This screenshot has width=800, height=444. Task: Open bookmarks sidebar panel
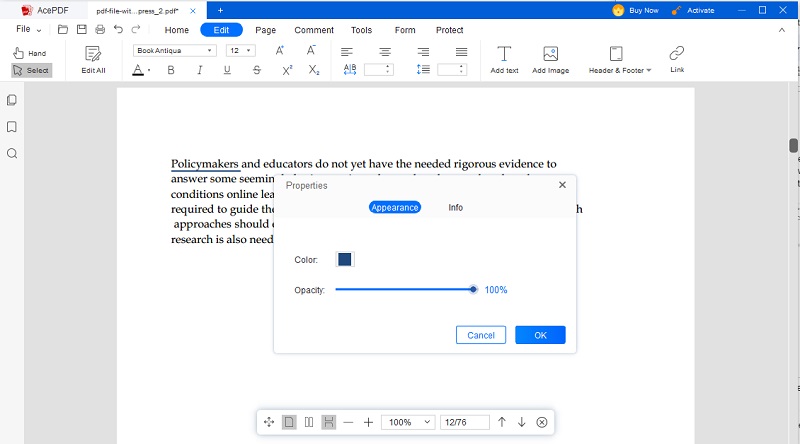12,127
